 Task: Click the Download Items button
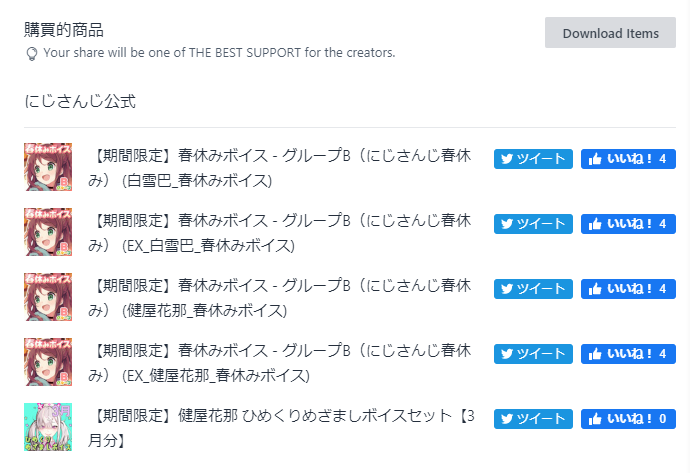click(x=610, y=33)
